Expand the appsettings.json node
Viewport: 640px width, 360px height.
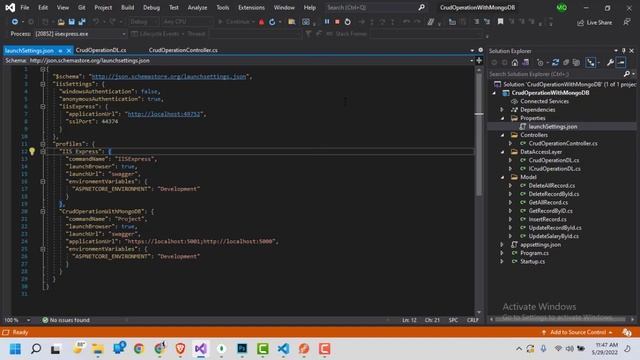pos(502,244)
